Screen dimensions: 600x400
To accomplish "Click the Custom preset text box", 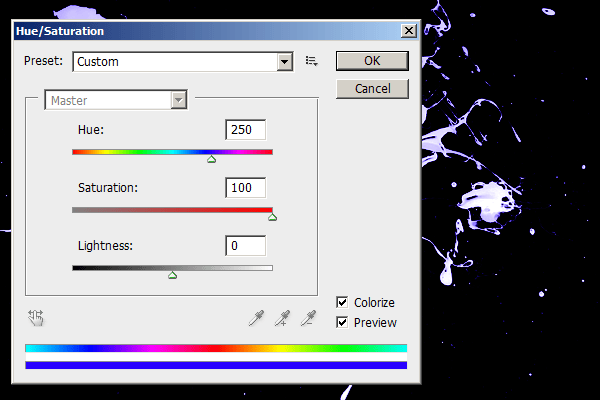I will click(175, 62).
